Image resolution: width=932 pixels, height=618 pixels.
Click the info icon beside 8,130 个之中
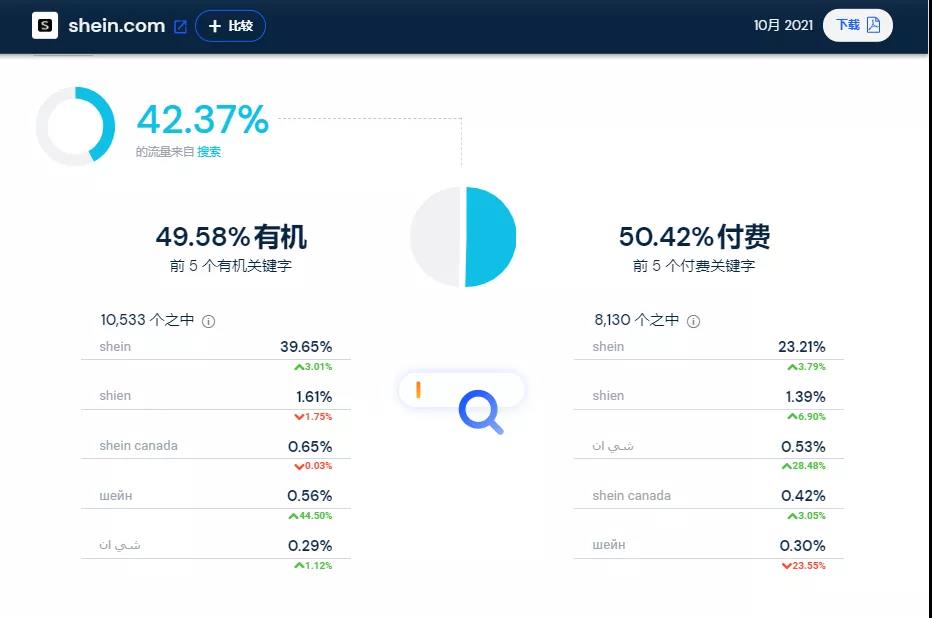693,321
